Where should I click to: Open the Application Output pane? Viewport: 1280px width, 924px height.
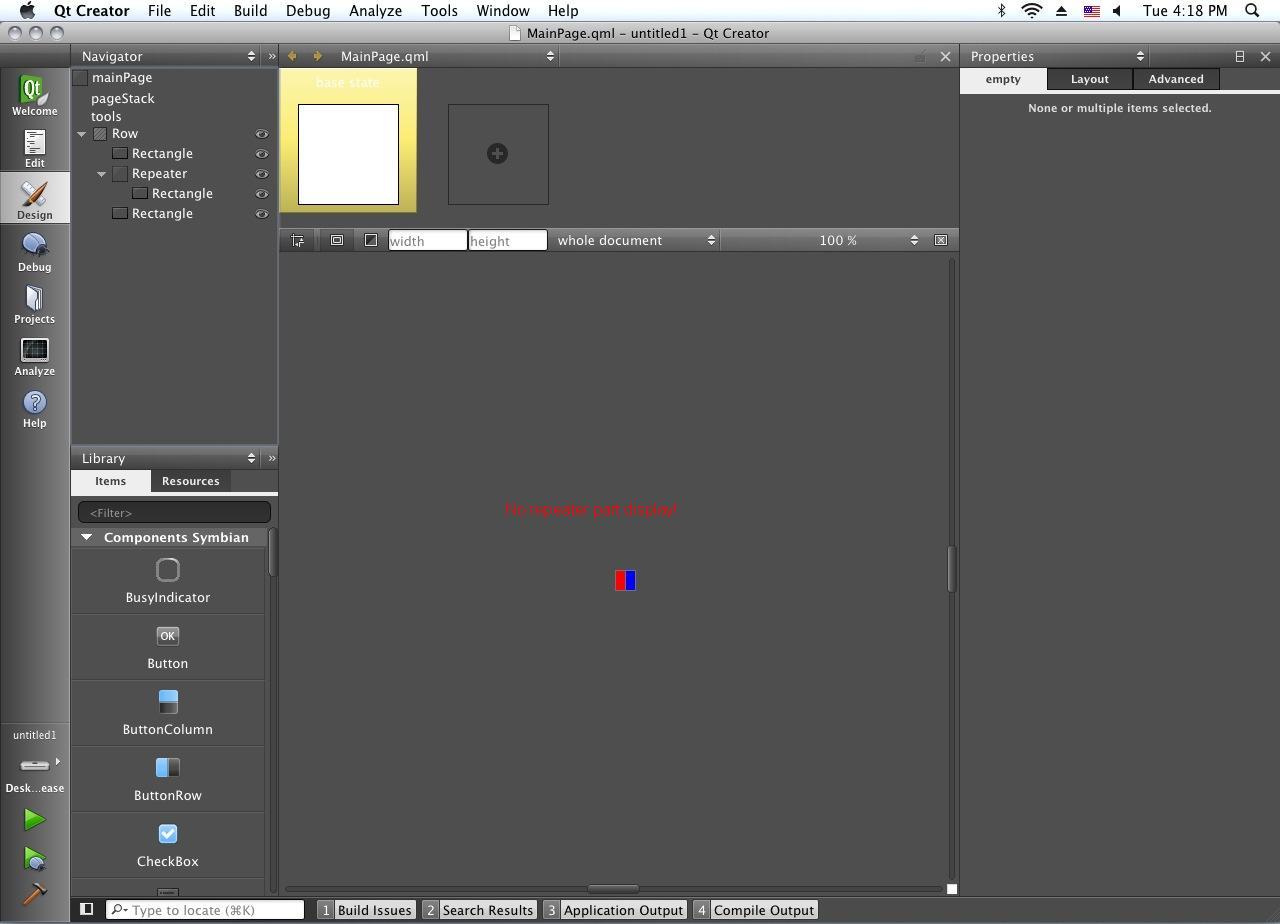pos(614,910)
